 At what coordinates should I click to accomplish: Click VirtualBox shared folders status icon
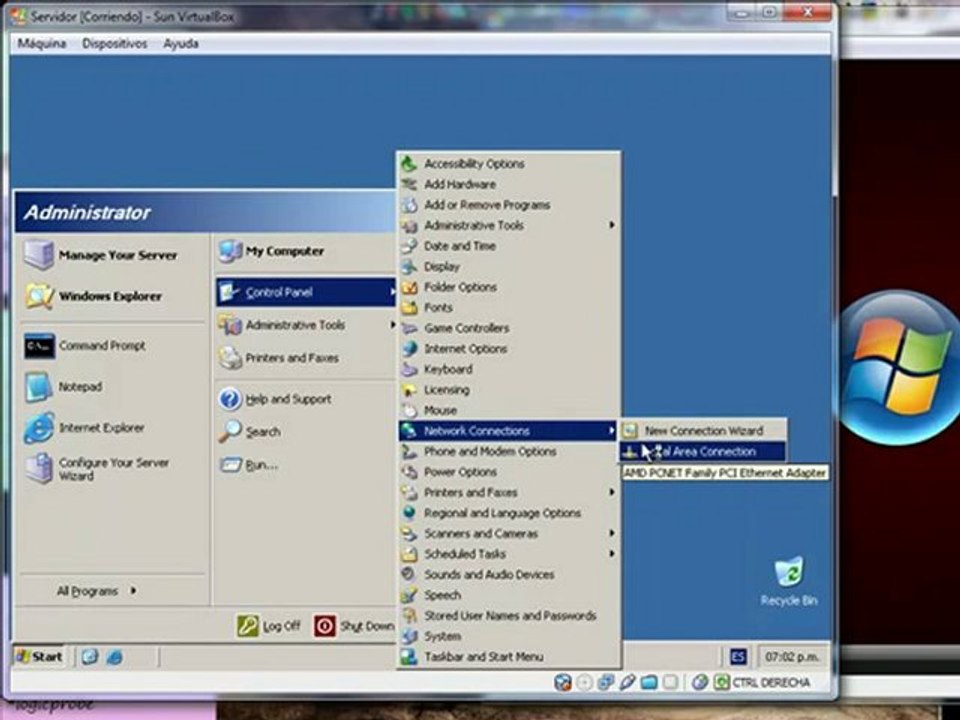click(x=649, y=682)
